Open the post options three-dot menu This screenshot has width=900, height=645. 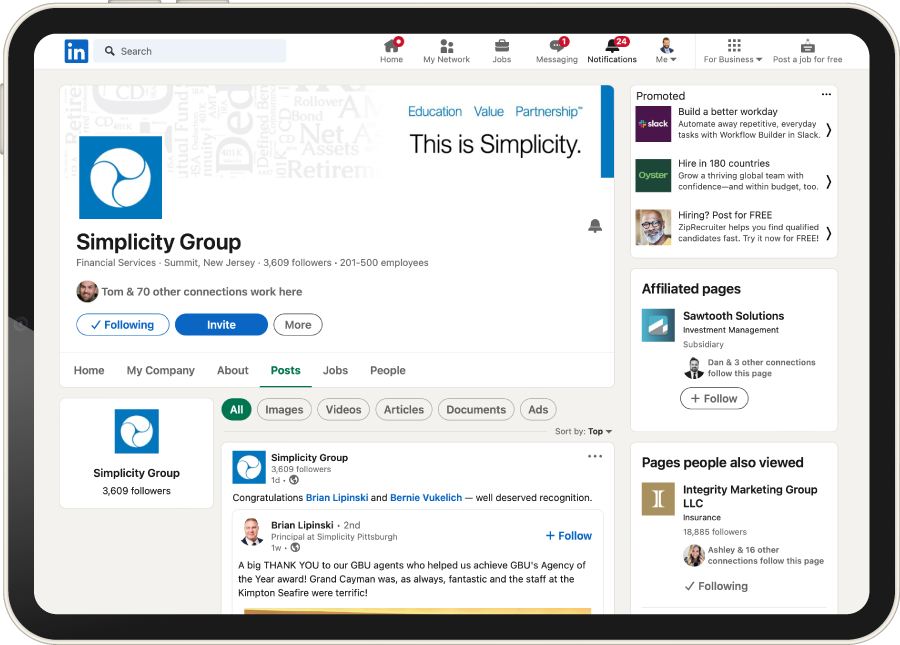[595, 456]
